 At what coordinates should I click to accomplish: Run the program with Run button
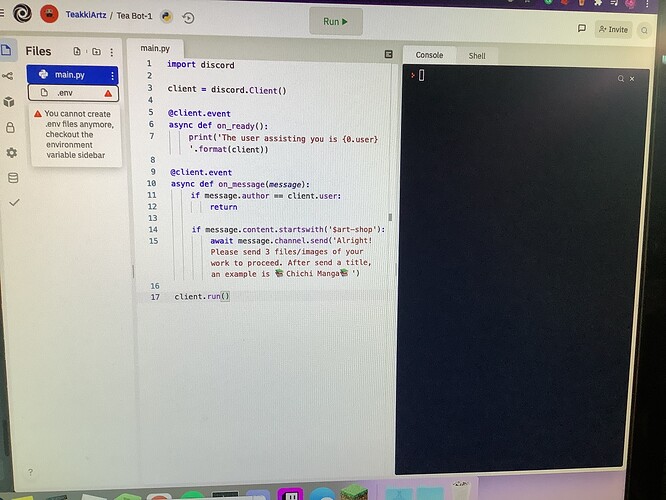[x=336, y=21]
